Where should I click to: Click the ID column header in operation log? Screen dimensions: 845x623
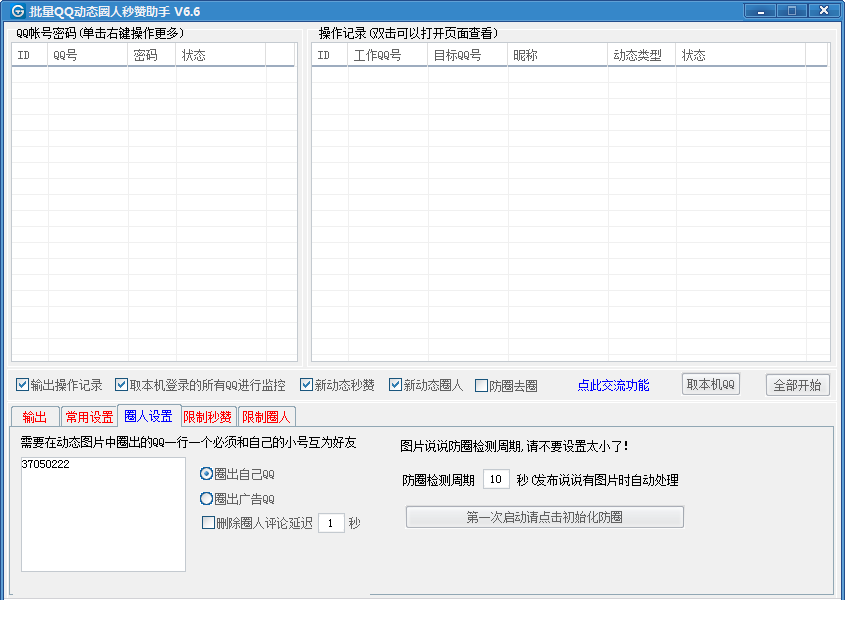pos(330,55)
